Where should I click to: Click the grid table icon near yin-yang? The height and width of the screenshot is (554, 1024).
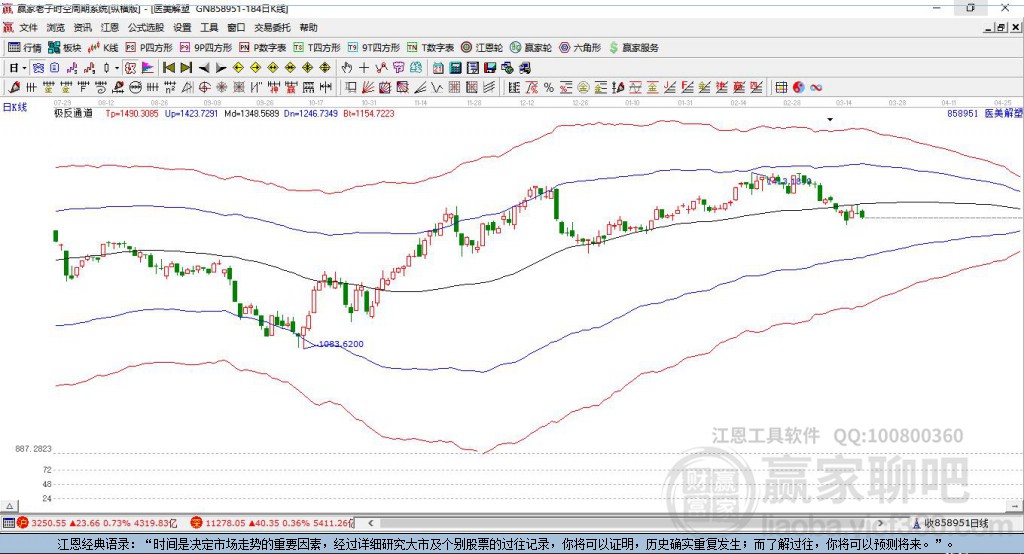click(781, 88)
